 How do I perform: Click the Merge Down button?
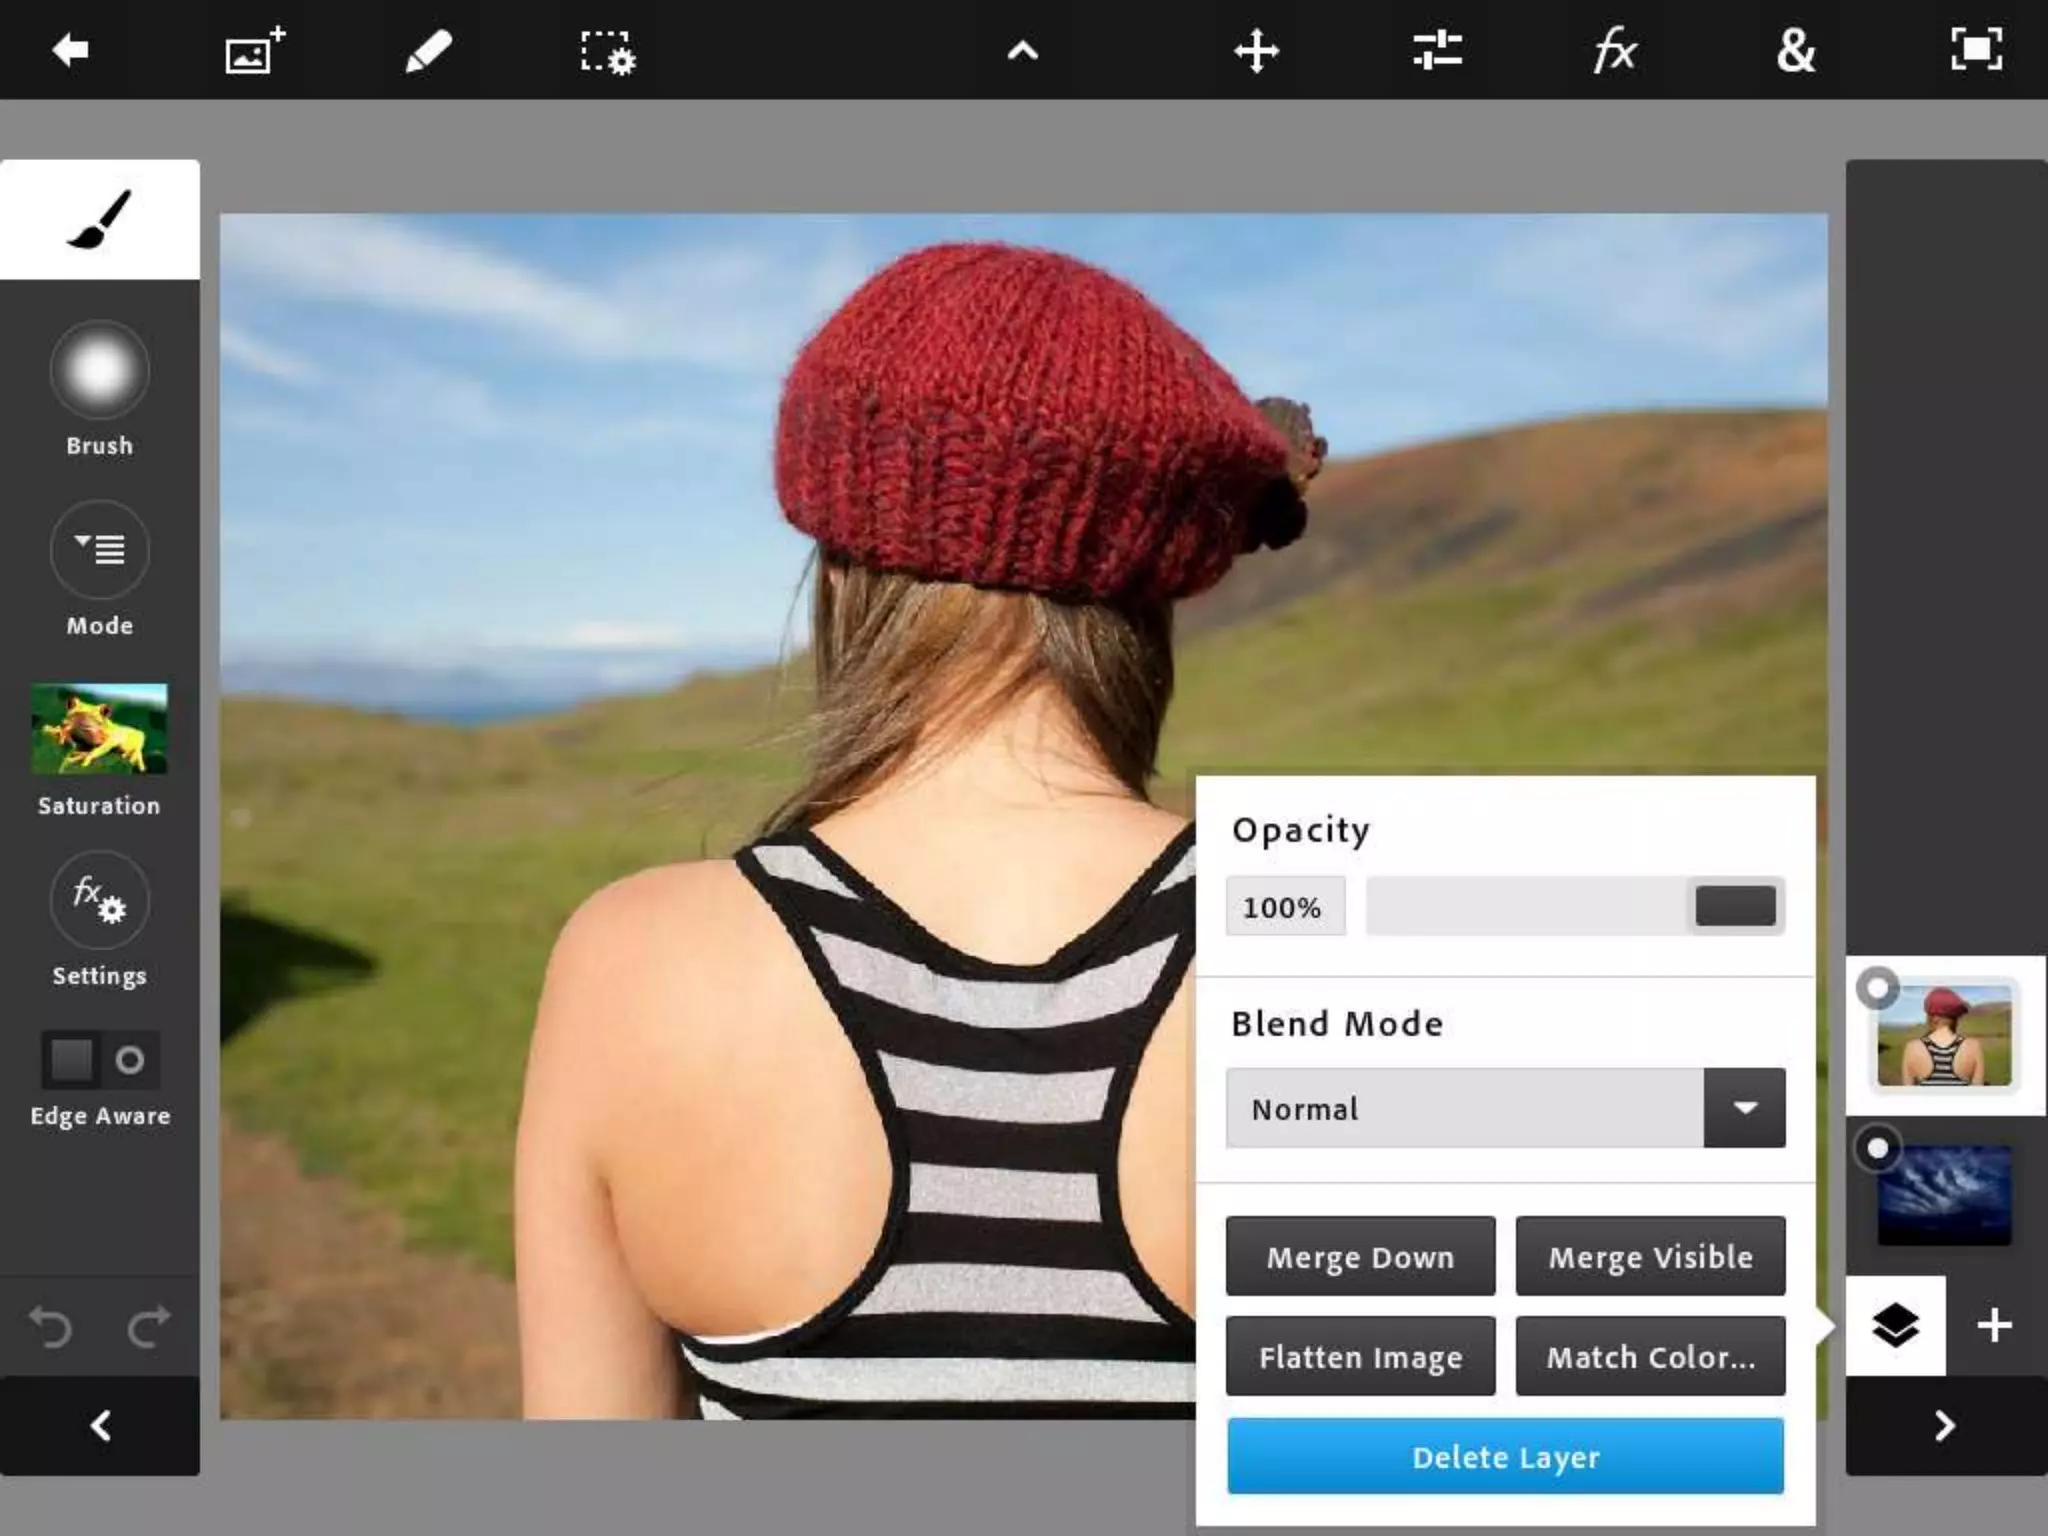point(1360,1256)
